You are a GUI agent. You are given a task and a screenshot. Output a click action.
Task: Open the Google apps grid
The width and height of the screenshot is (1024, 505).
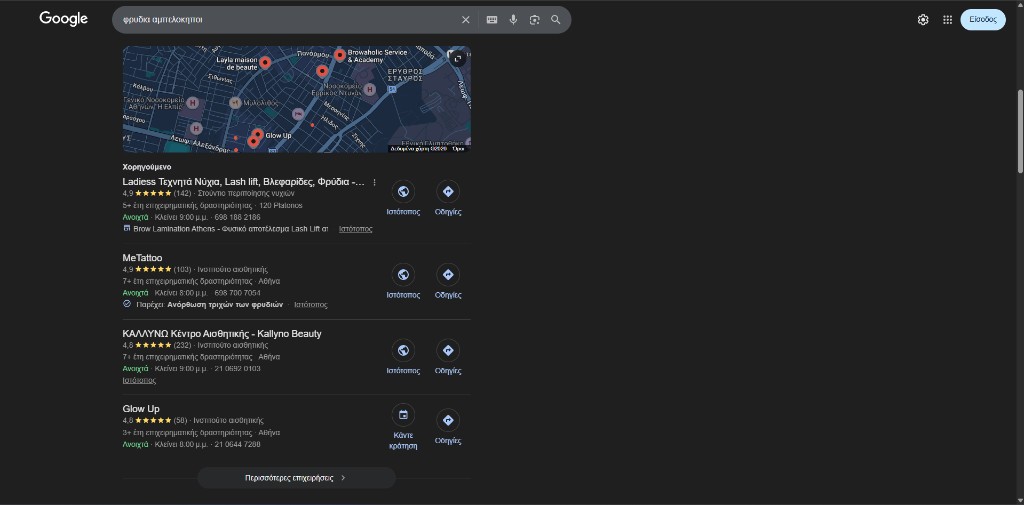coord(948,20)
